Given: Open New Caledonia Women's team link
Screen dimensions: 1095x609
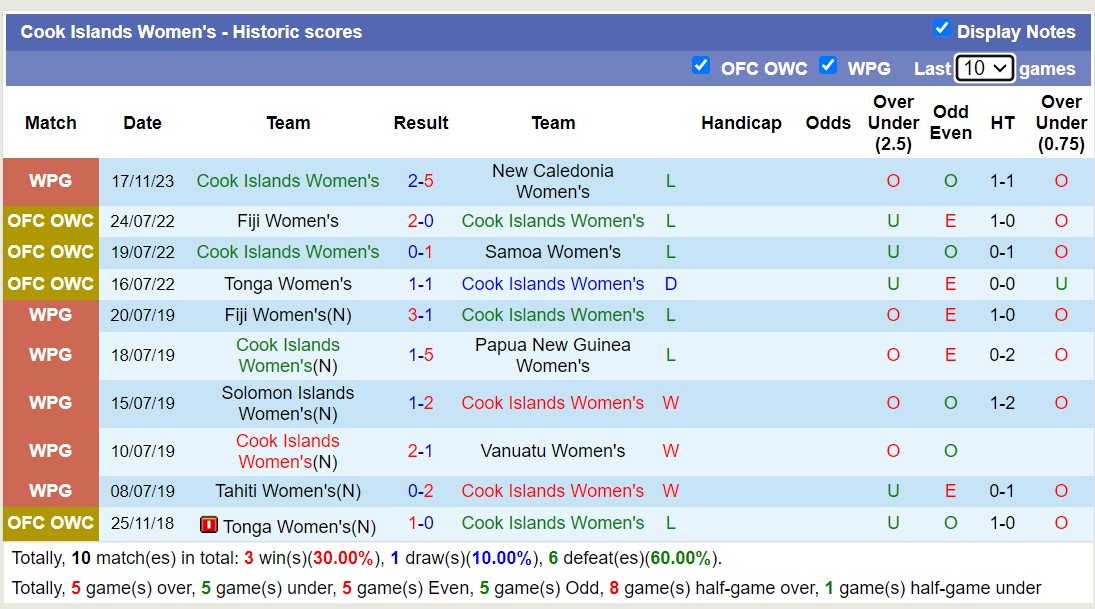Looking at the screenshot, I should pyautogui.click(x=553, y=181).
